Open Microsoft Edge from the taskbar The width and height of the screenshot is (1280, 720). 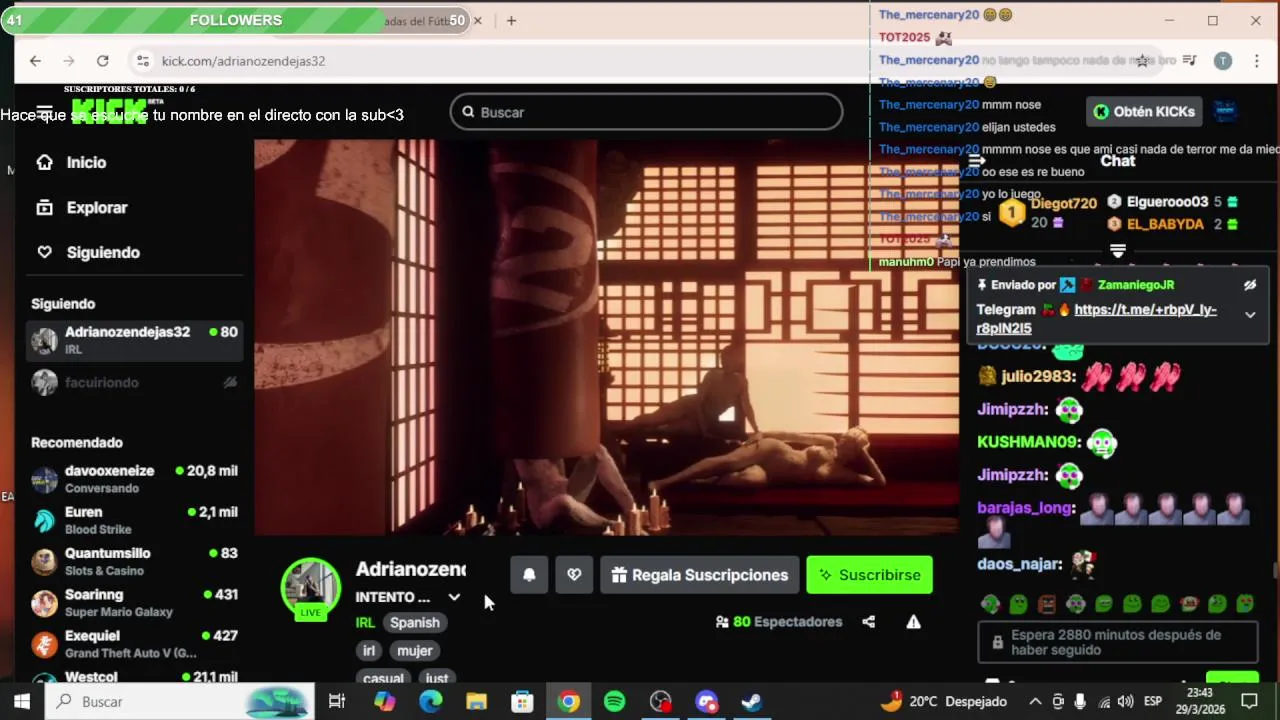point(431,702)
